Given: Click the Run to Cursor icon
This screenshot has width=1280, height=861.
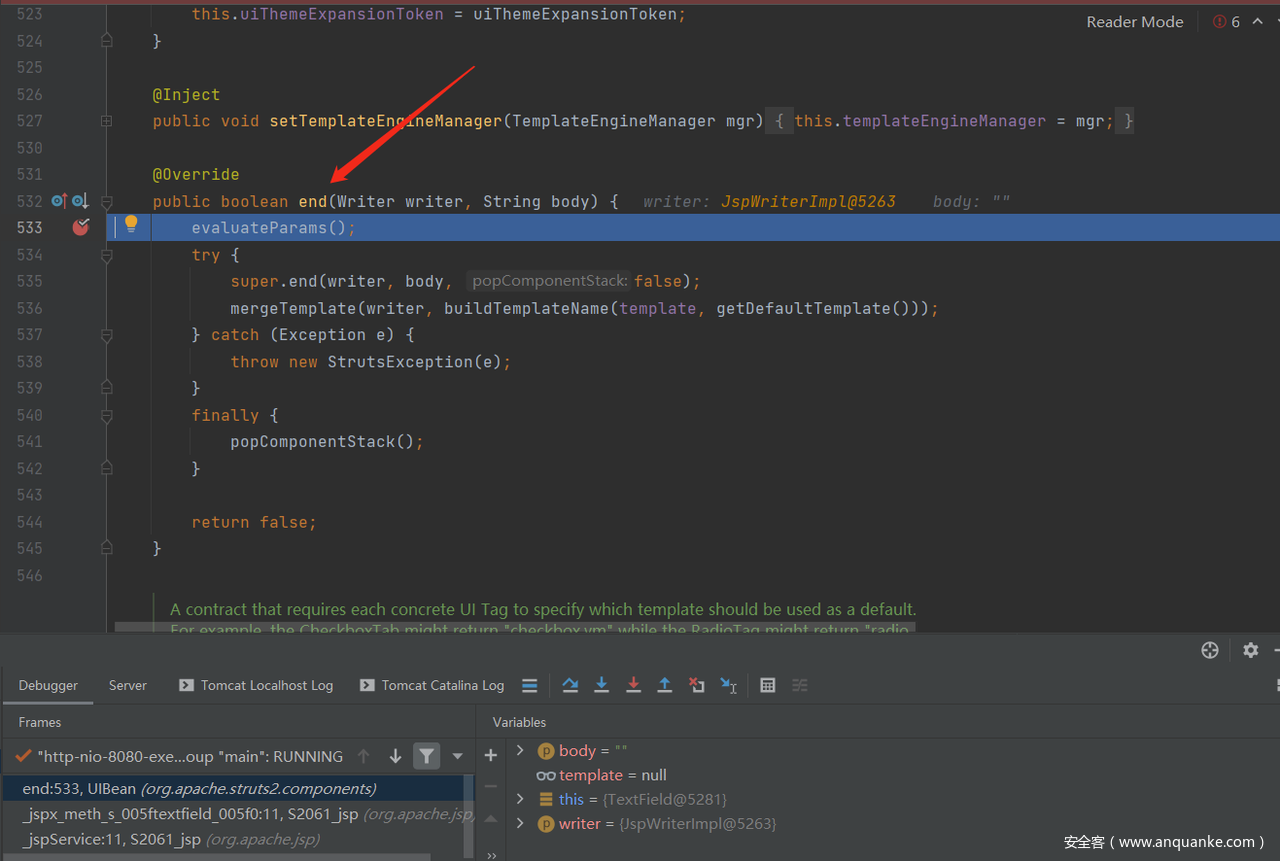Looking at the screenshot, I should (x=729, y=685).
